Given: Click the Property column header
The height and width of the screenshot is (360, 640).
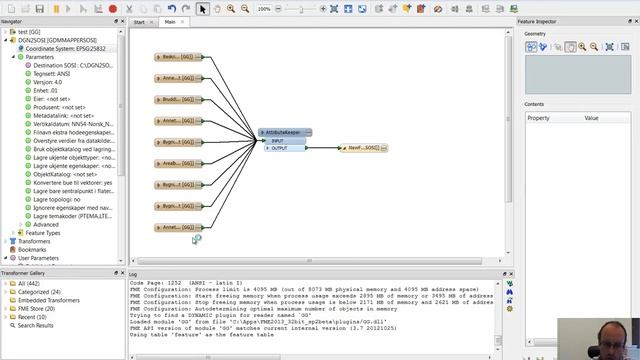Looking at the screenshot, I should (538, 118).
